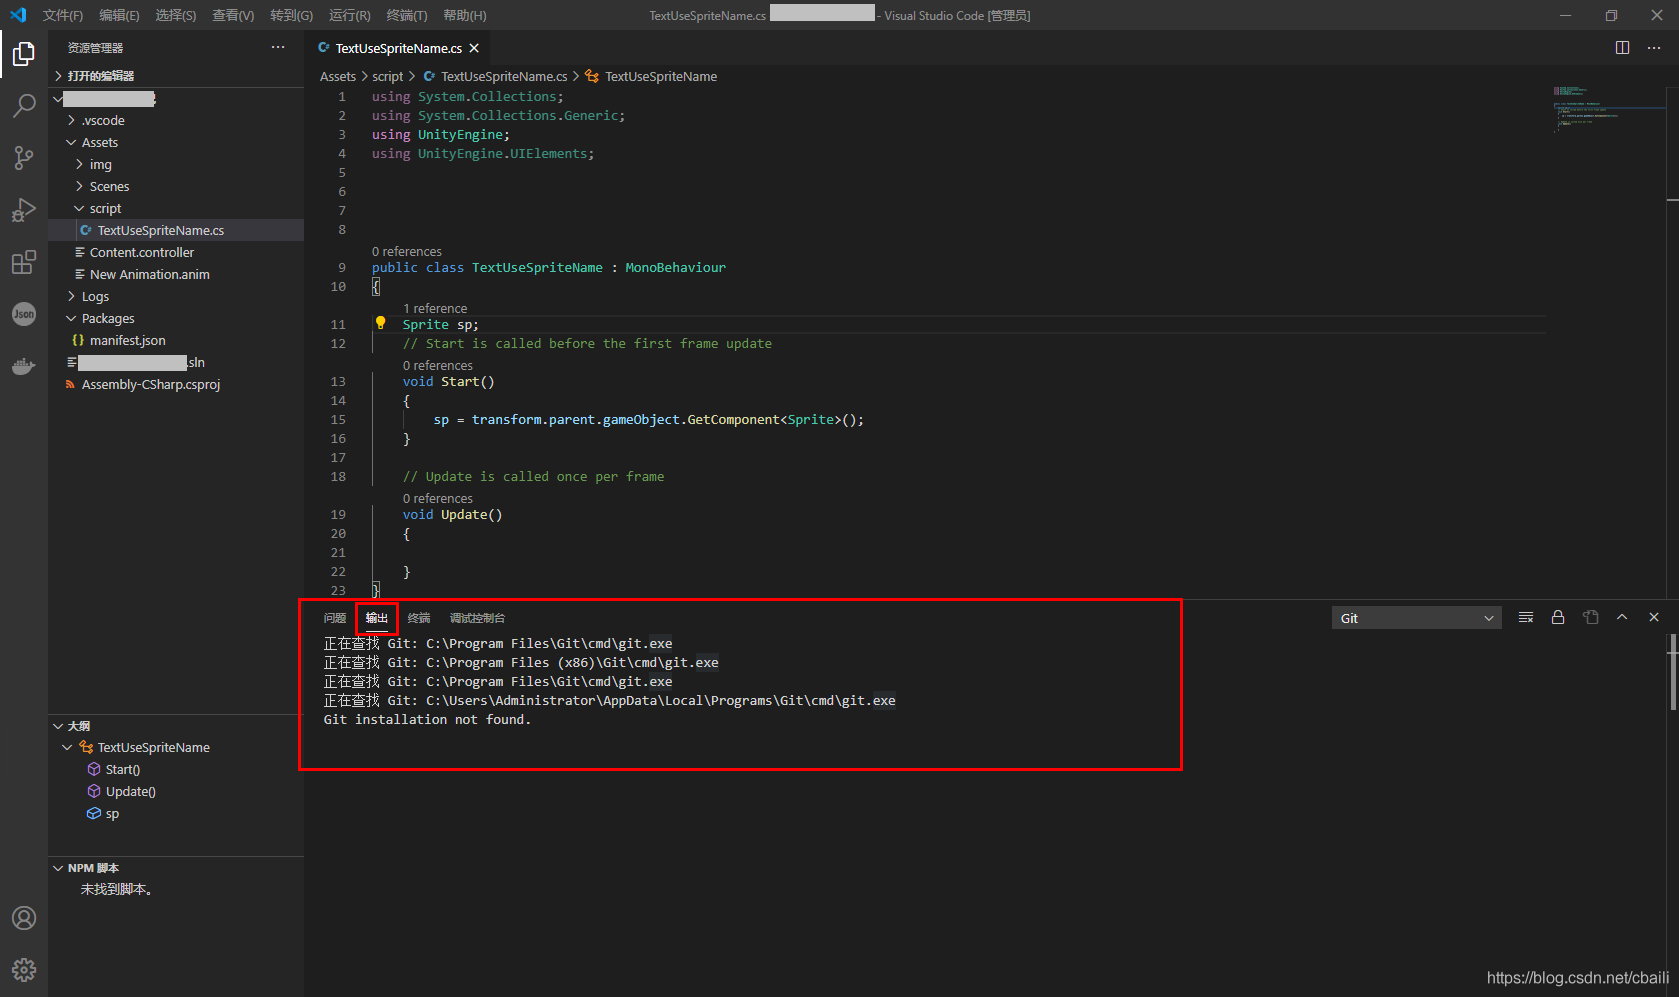The height and width of the screenshot is (997, 1679).
Task: Open the 编辑(E) menu
Action: click(119, 15)
